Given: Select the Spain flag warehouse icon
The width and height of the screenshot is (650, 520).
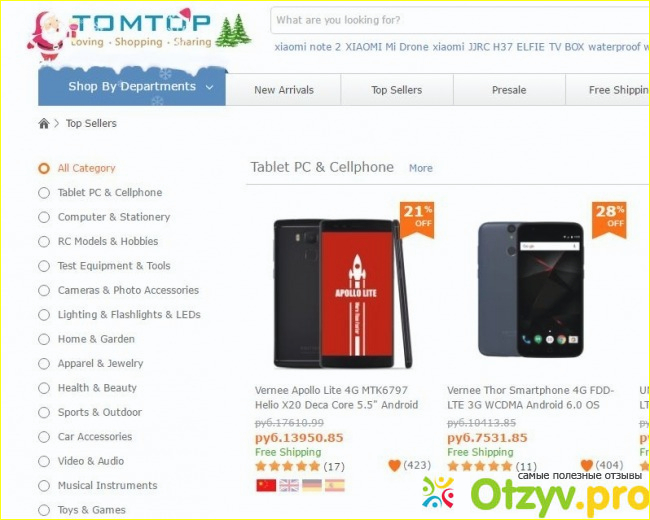Looking at the screenshot, I should (x=335, y=485).
